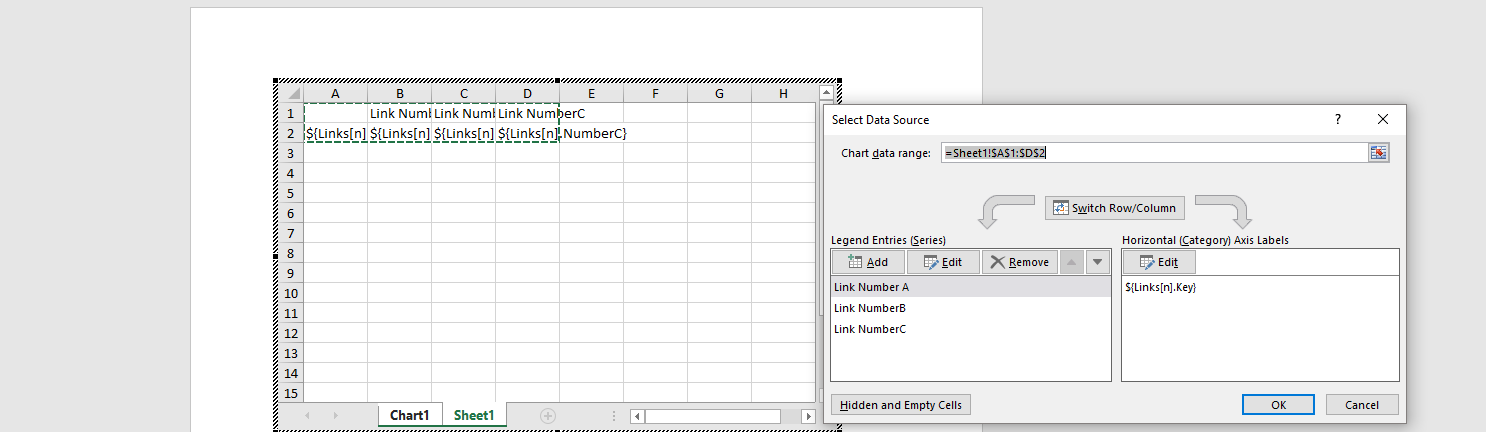Screen dimensions: 1486x432
Task: Select the Sheet1 tab
Action: 474,415
